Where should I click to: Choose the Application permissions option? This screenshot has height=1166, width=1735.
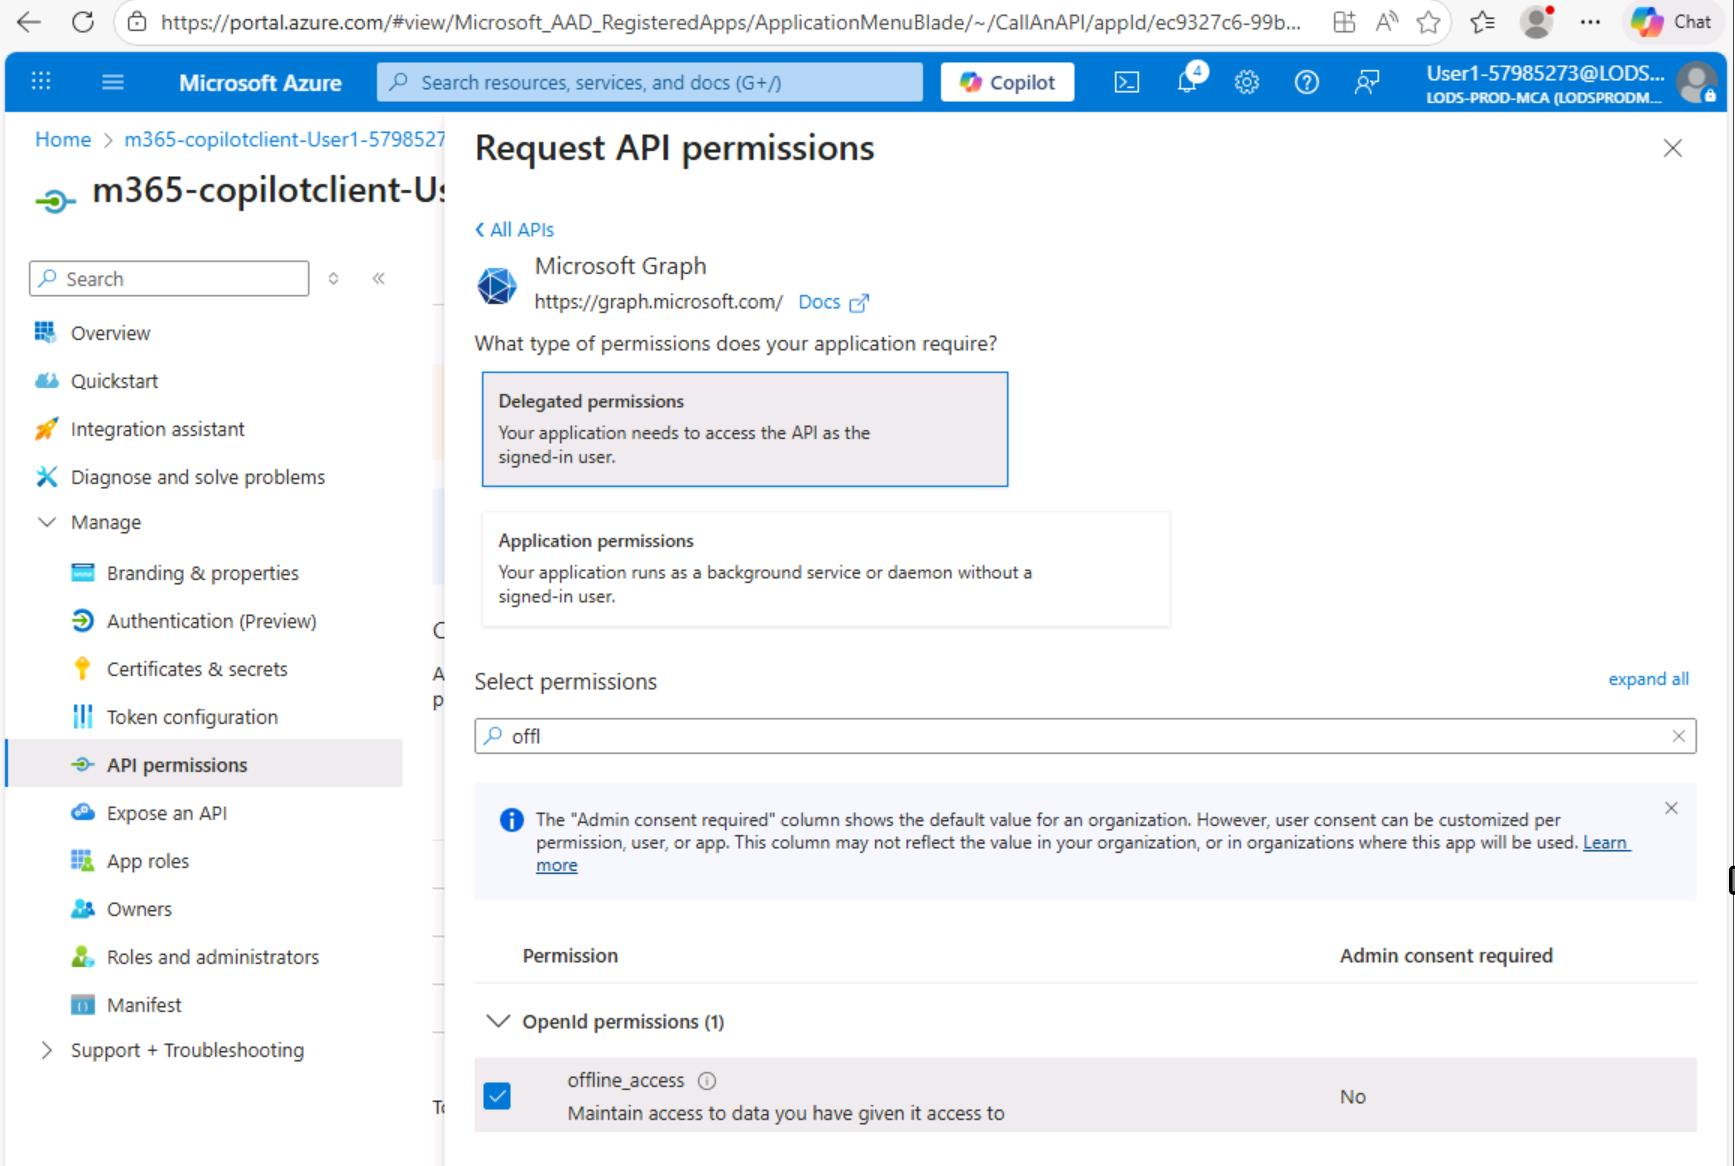point(825,568)
